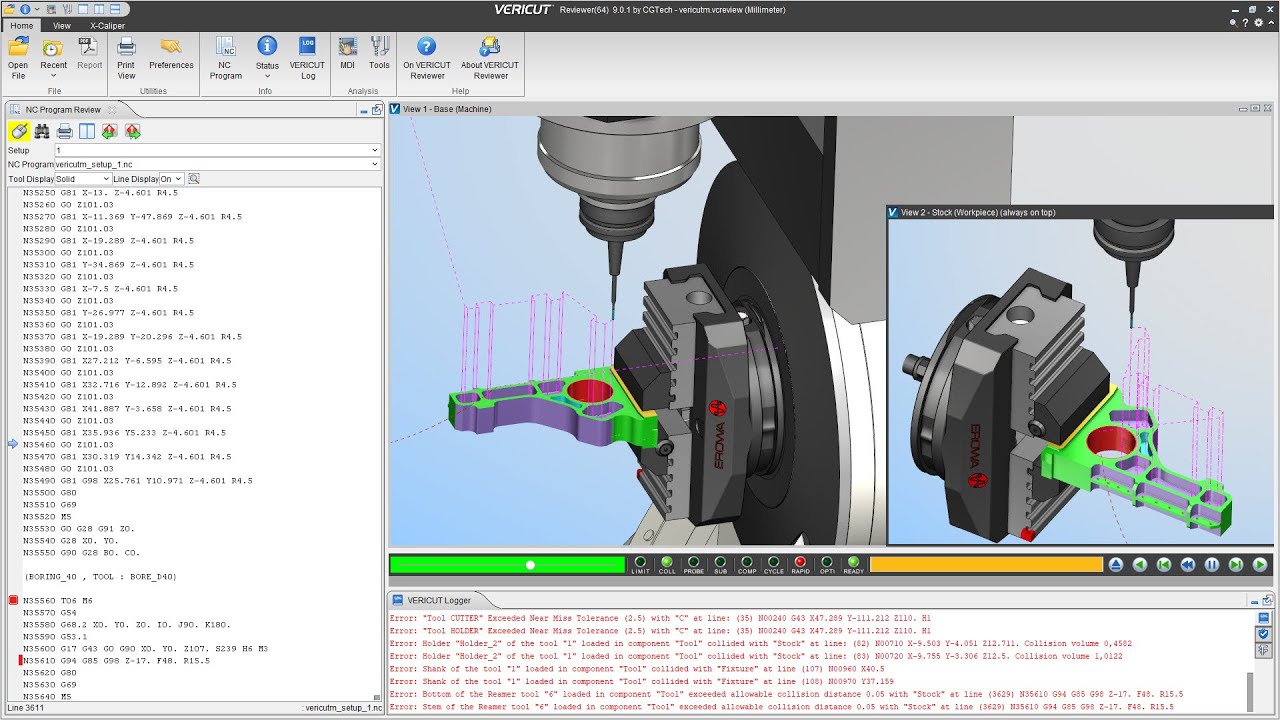Screen dimensions: 1280x720
Task: Play the simulation backward
Action: pos(1140,565)
